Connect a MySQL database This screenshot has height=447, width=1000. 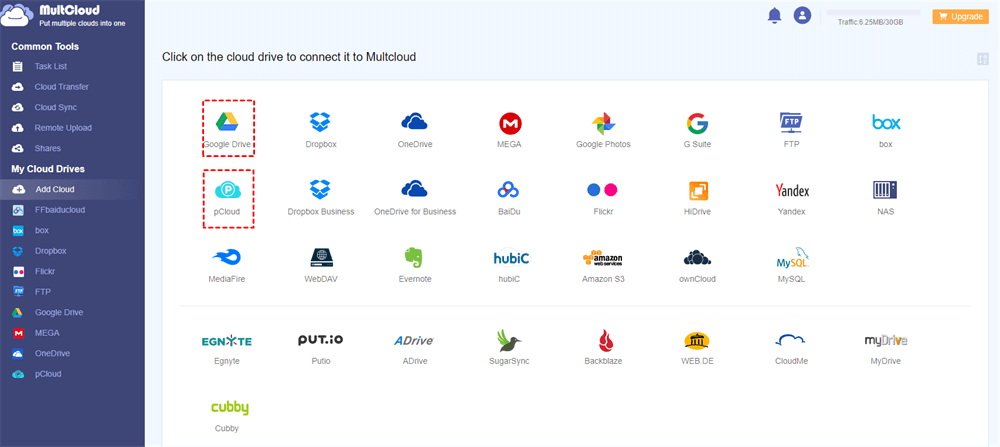point(791,265)
